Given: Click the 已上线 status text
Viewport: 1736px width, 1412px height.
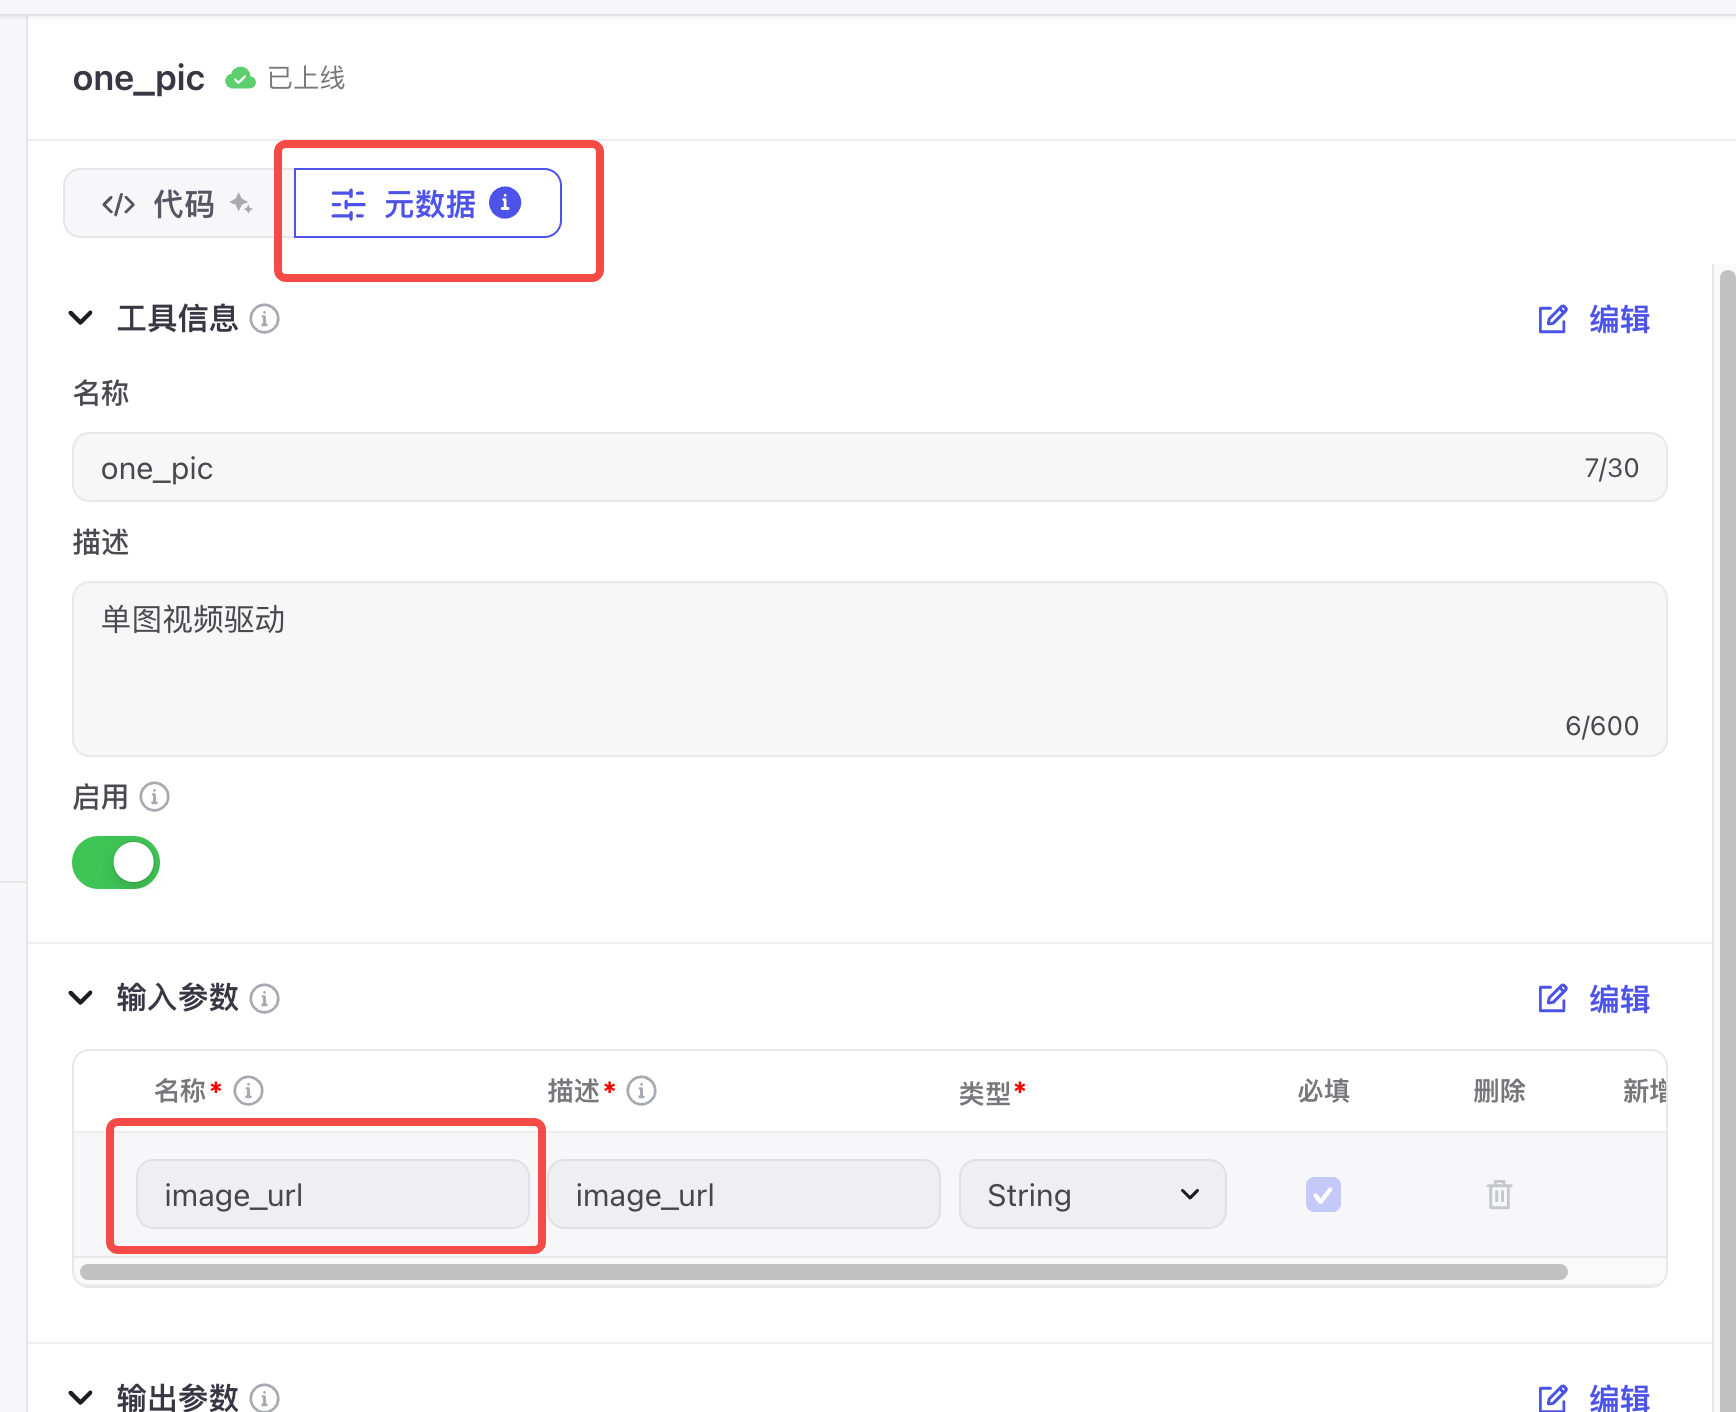Looking at the screenshot, I should point(307,78).
